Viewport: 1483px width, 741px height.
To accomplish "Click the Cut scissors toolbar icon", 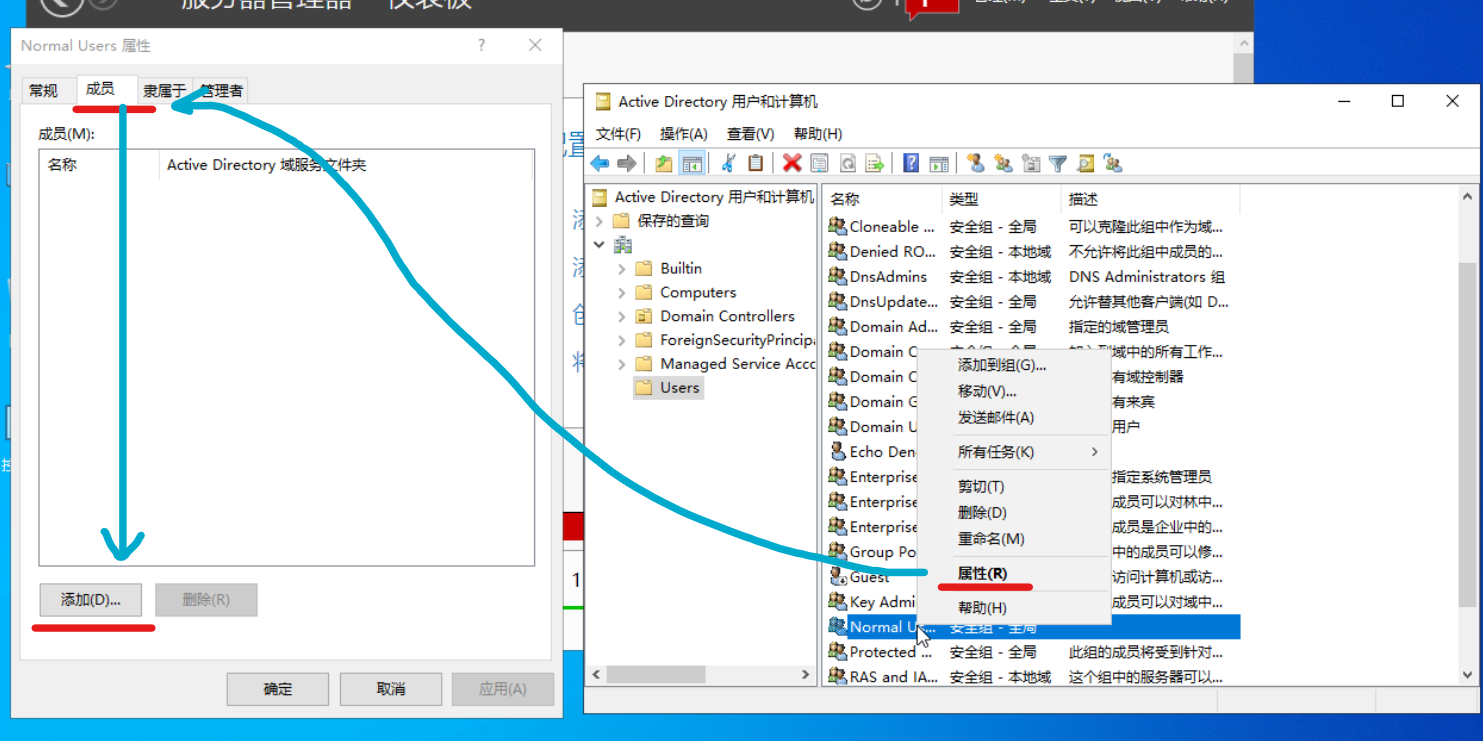I will (x=729, y=163).
